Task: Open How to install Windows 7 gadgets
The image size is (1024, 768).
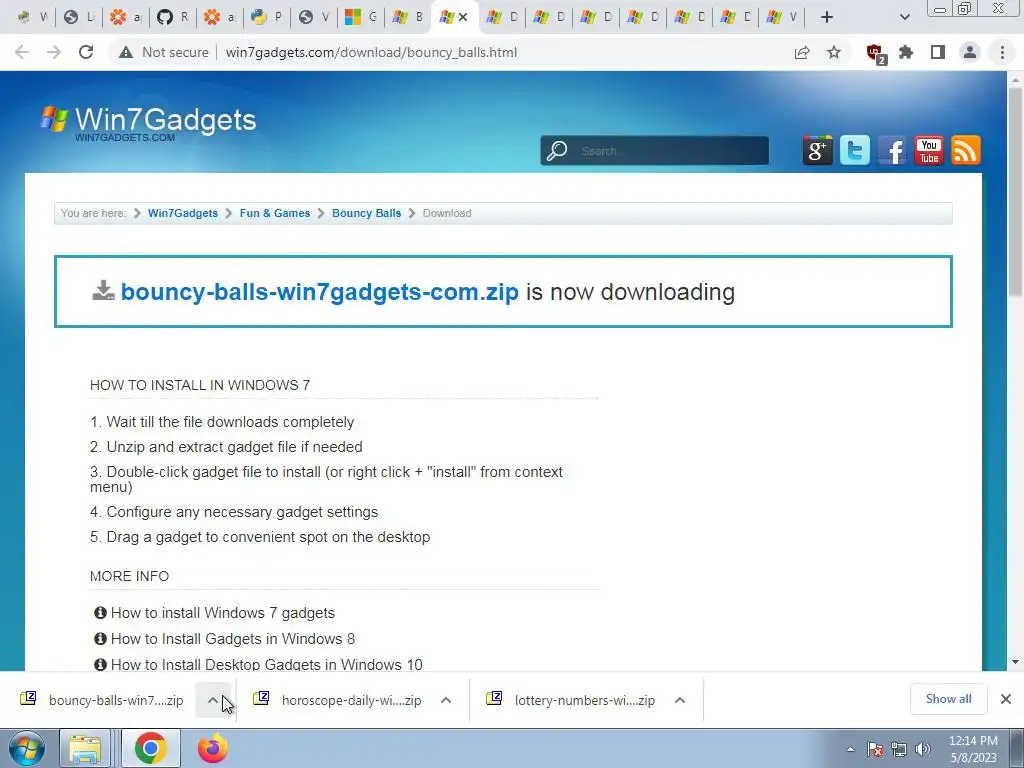Action: tap(223, 613)
